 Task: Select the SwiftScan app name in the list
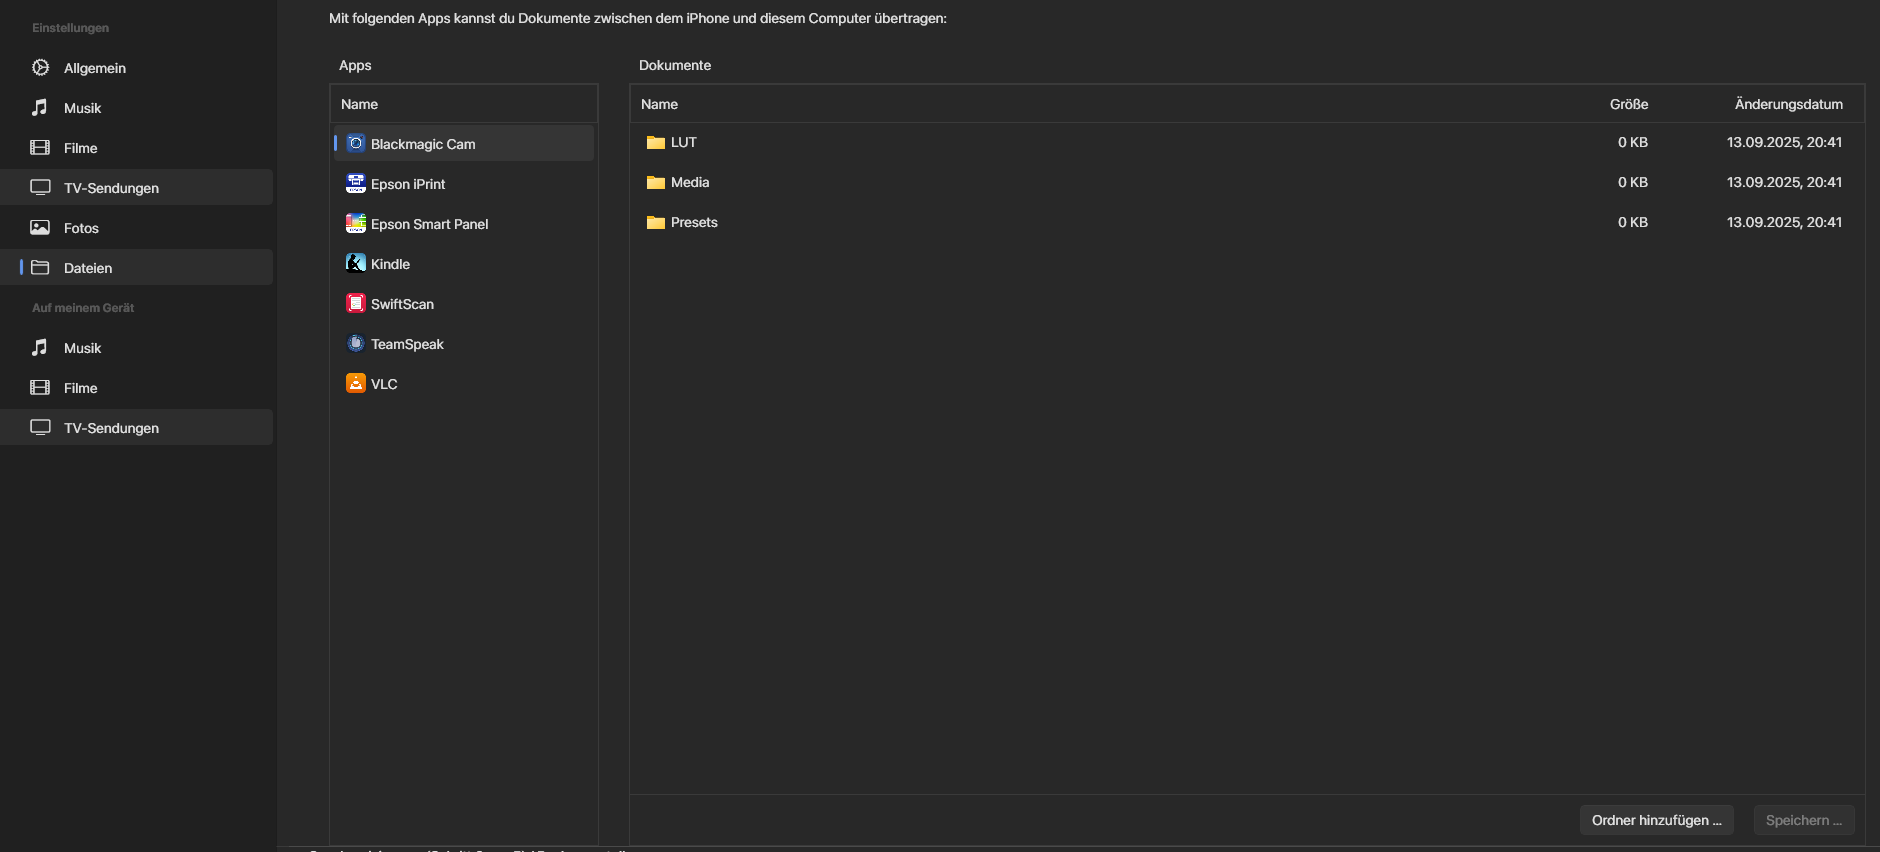tap(402, 304)
